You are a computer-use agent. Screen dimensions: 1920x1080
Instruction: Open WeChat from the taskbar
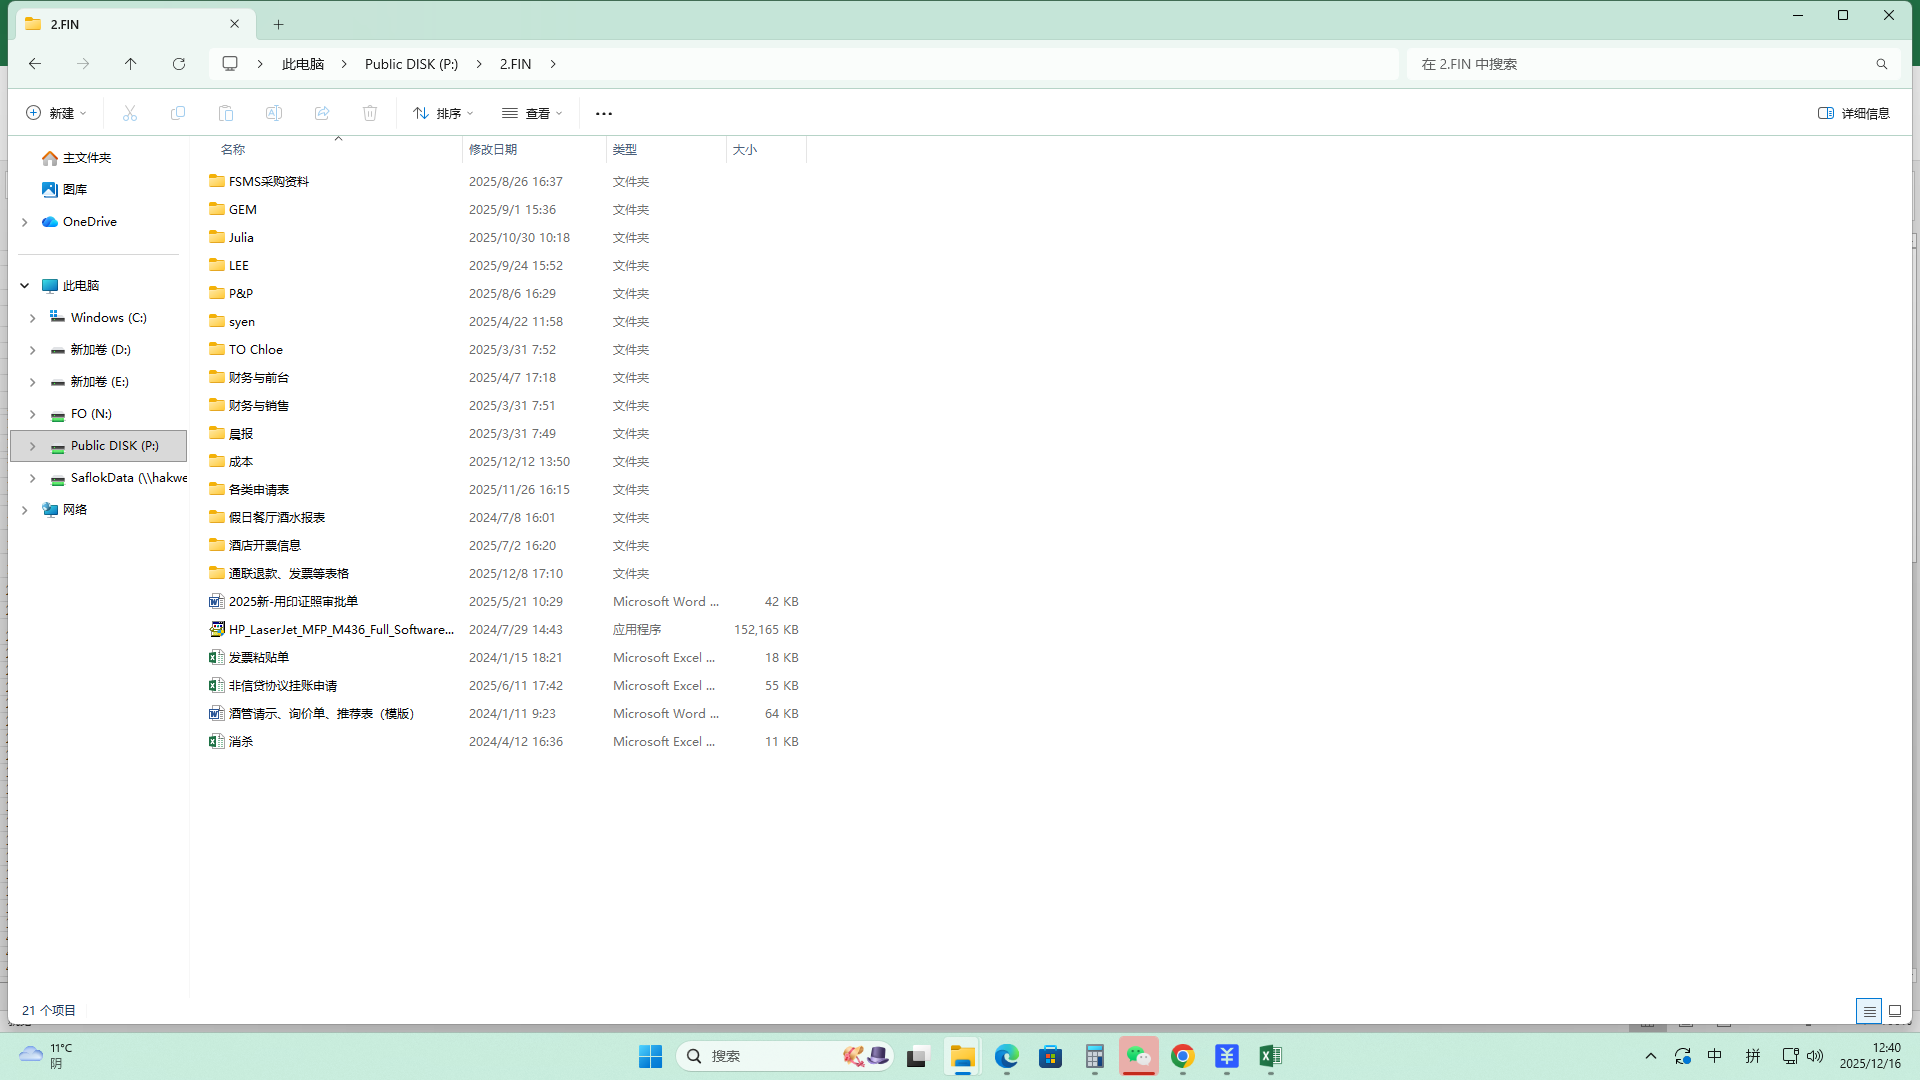click(1138, 1056)
